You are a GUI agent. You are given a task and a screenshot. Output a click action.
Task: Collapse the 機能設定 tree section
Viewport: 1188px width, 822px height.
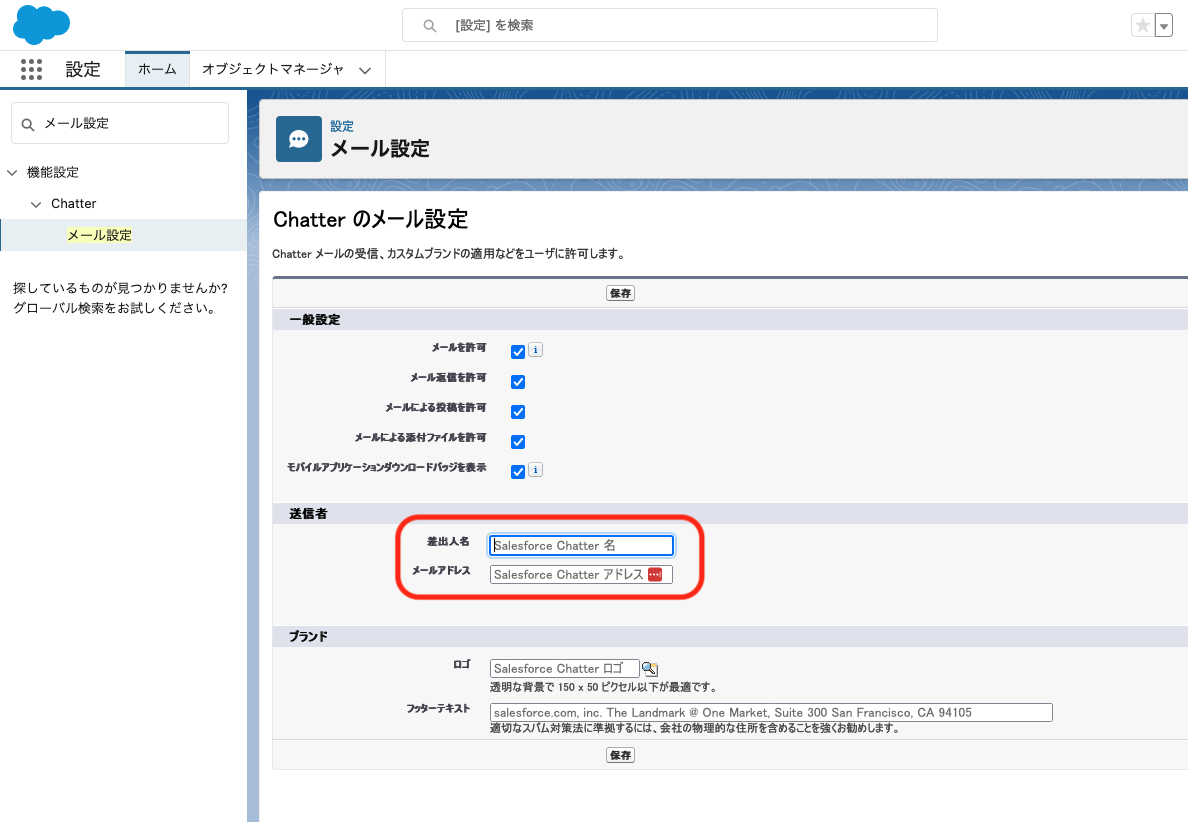12,173
